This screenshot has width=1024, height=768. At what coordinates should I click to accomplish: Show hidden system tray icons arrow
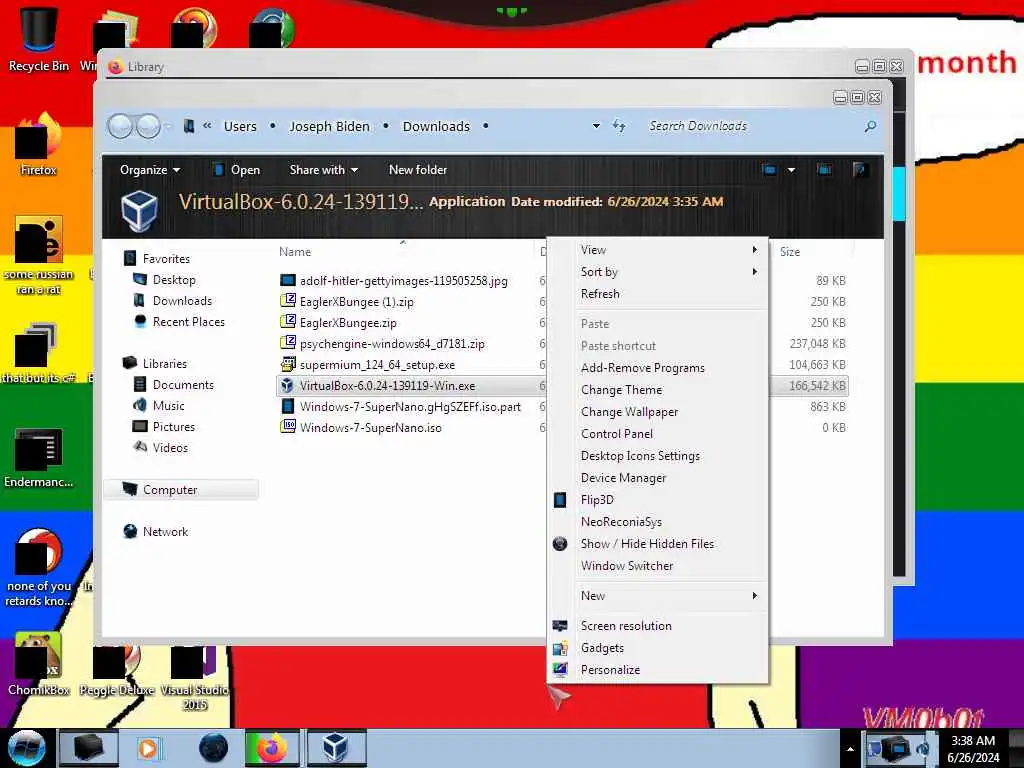click(x=850, y=749)
